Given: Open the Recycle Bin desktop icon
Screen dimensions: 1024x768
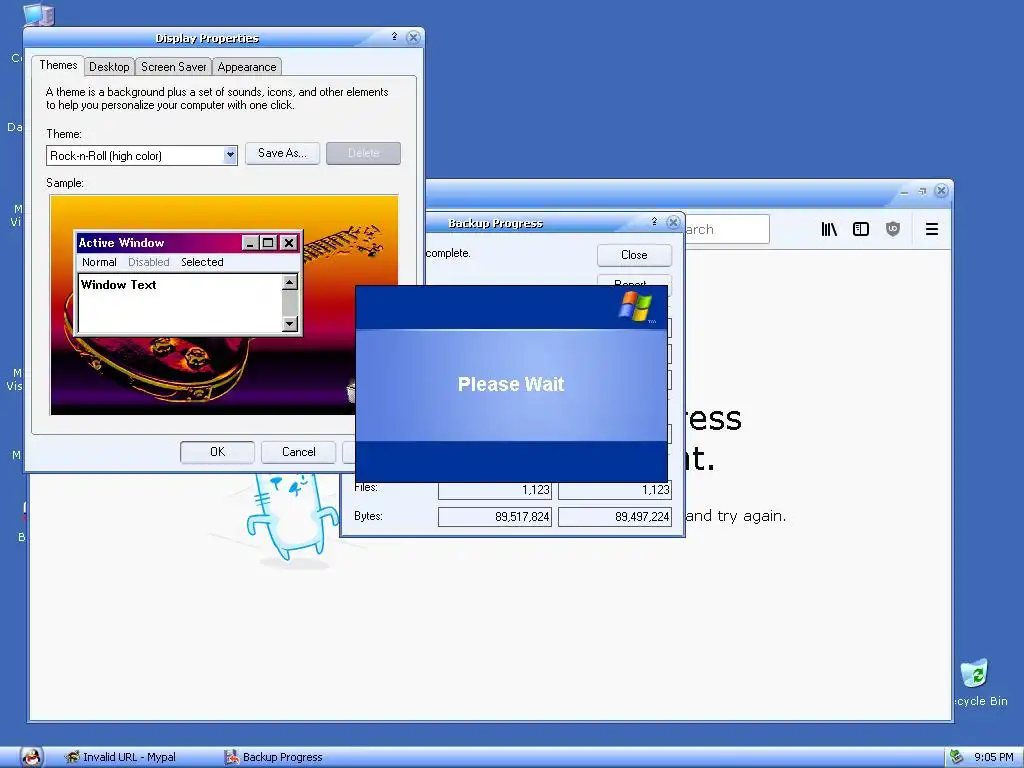Looking at the screenshot, I should pos(975,674).
